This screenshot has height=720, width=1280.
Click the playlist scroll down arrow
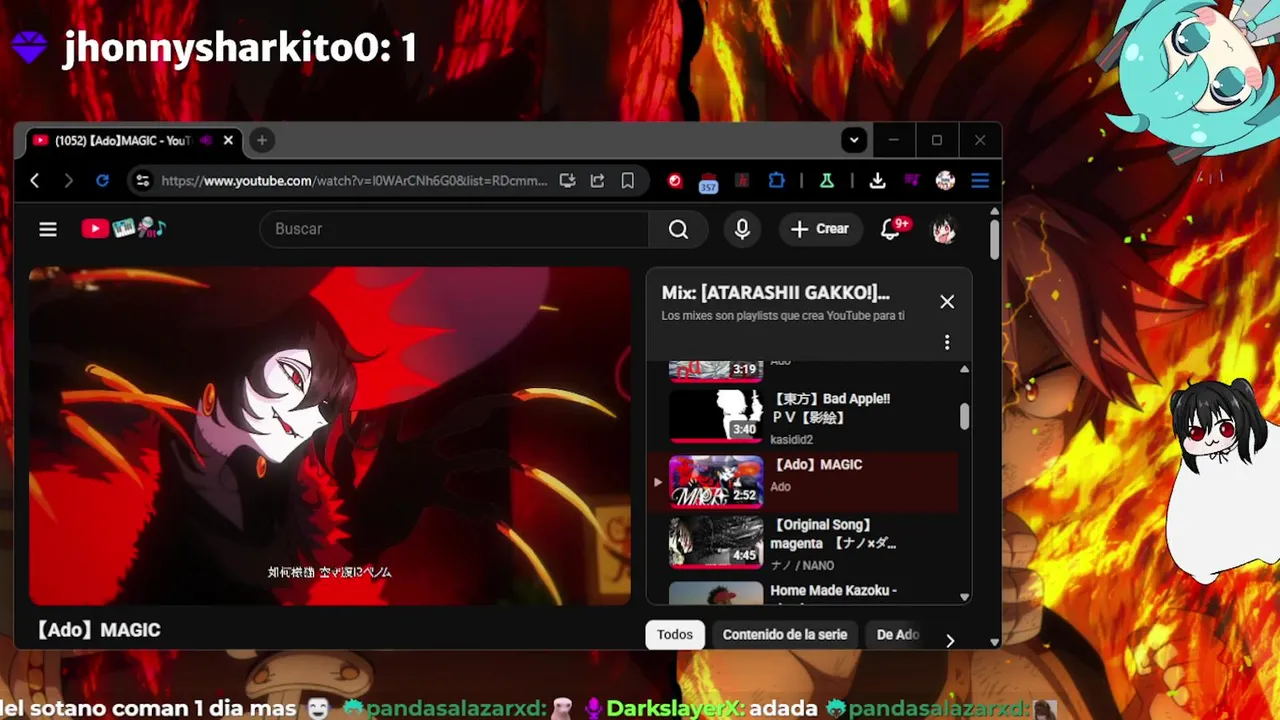[x=964, y=597]
